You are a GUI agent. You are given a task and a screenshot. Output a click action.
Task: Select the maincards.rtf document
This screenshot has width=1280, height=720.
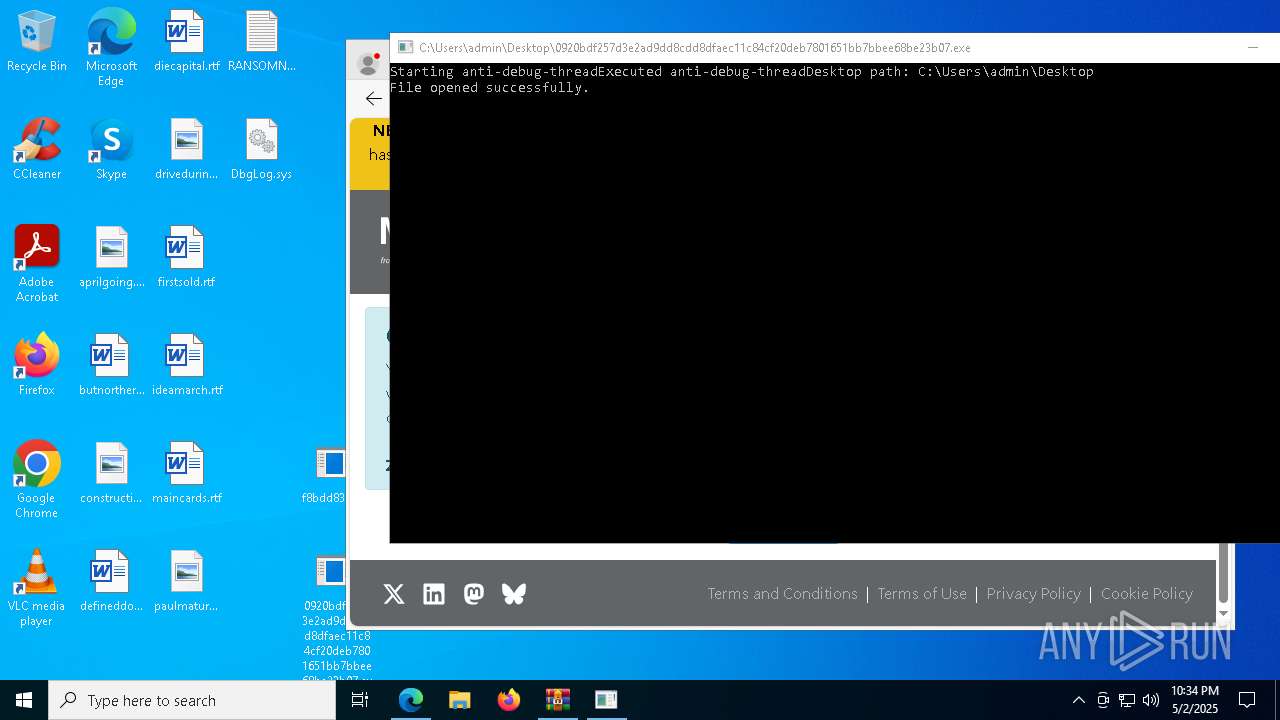coord(186,474)
